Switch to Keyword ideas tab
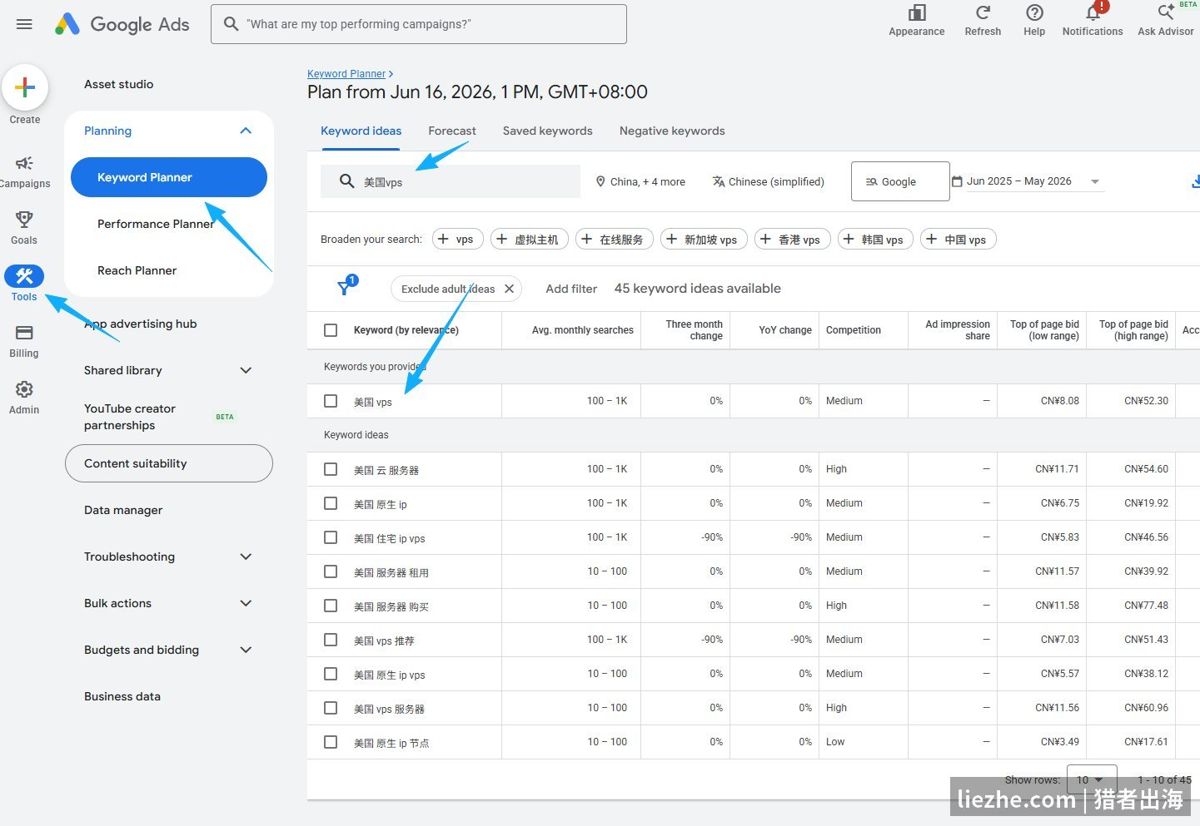The height and width of the screenshot is (826, 1200). tap(361, 131)
